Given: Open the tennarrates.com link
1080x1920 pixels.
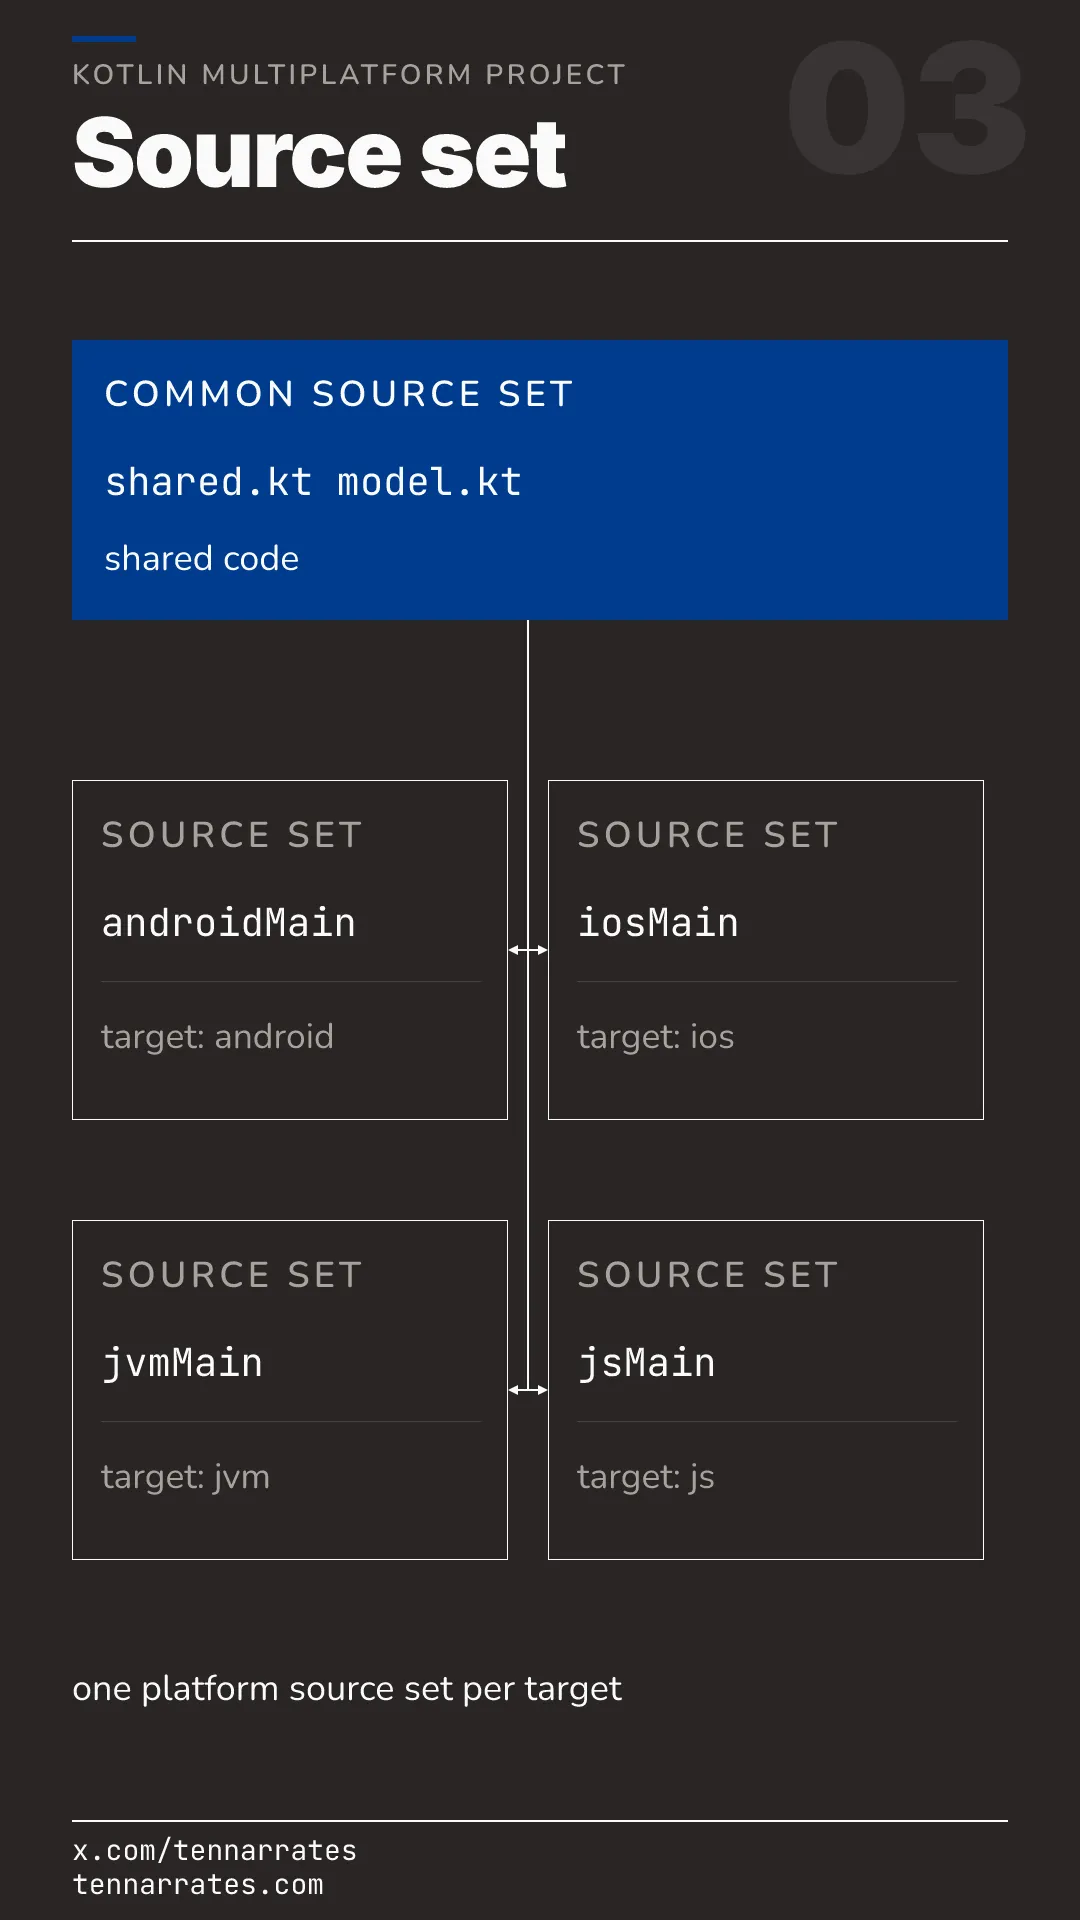Looking at the screenshot, I should (x=198, y=1885).
